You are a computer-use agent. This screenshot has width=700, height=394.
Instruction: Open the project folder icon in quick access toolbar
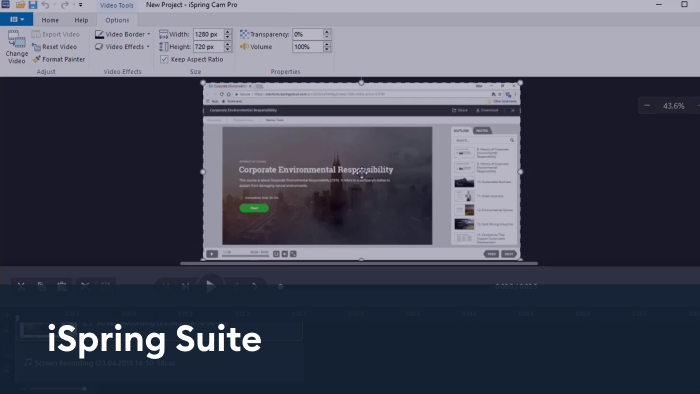pyautogui.click(x=20, y=5)
